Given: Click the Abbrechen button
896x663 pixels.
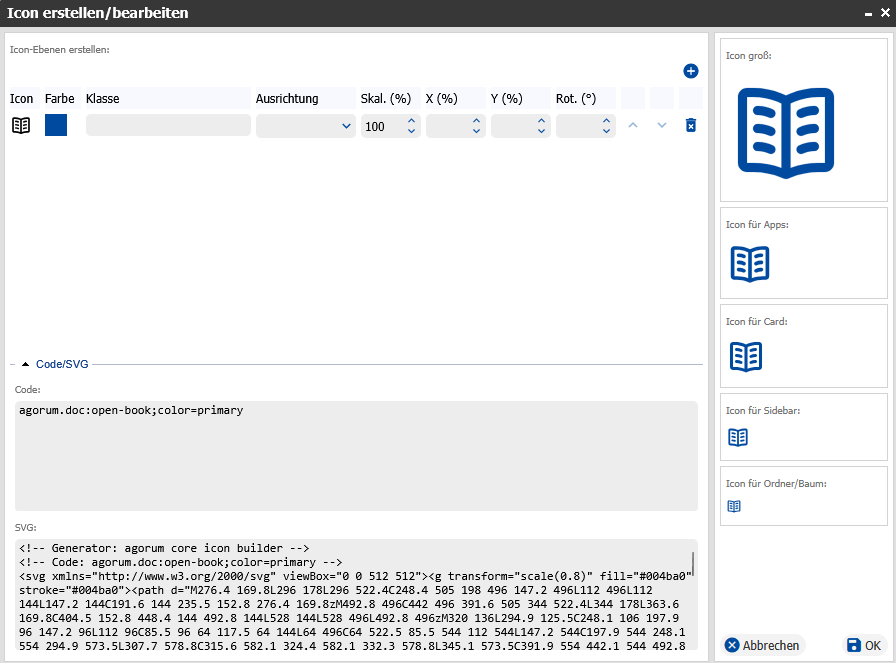Looking at the screenshot, I should point(762,645).
